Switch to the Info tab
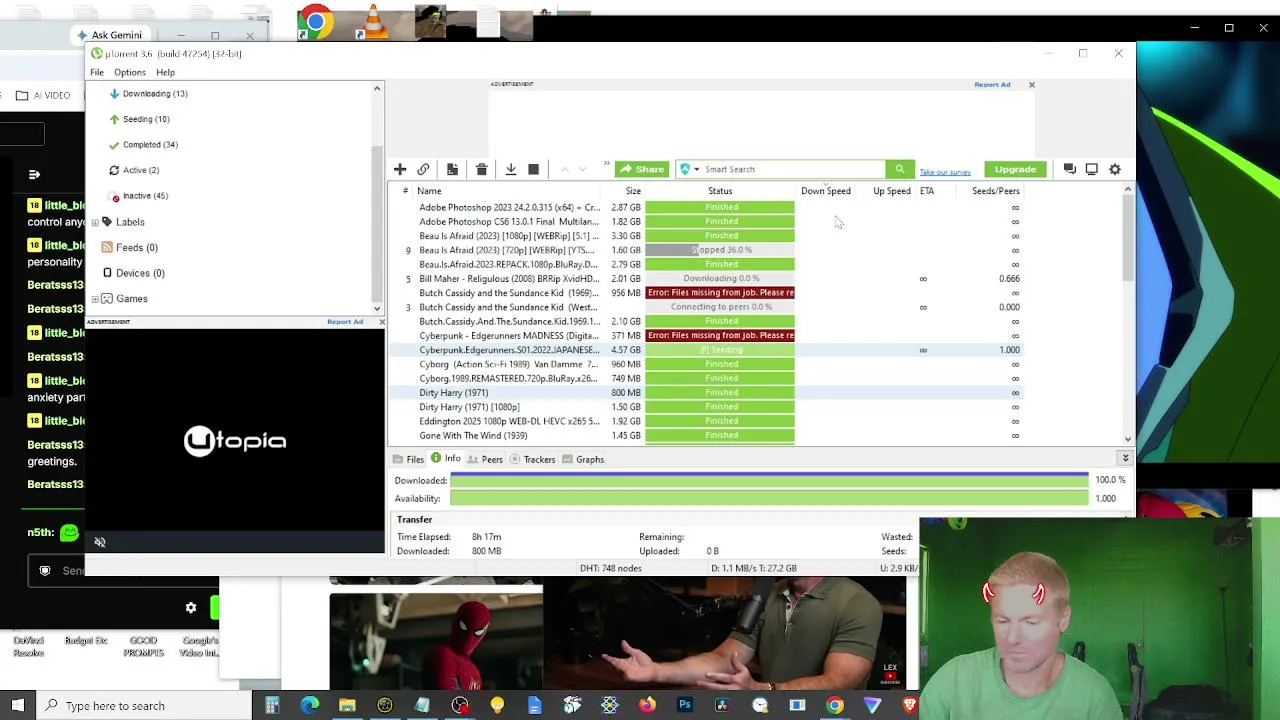This screenshot has width=1280, height=720. 446,459
